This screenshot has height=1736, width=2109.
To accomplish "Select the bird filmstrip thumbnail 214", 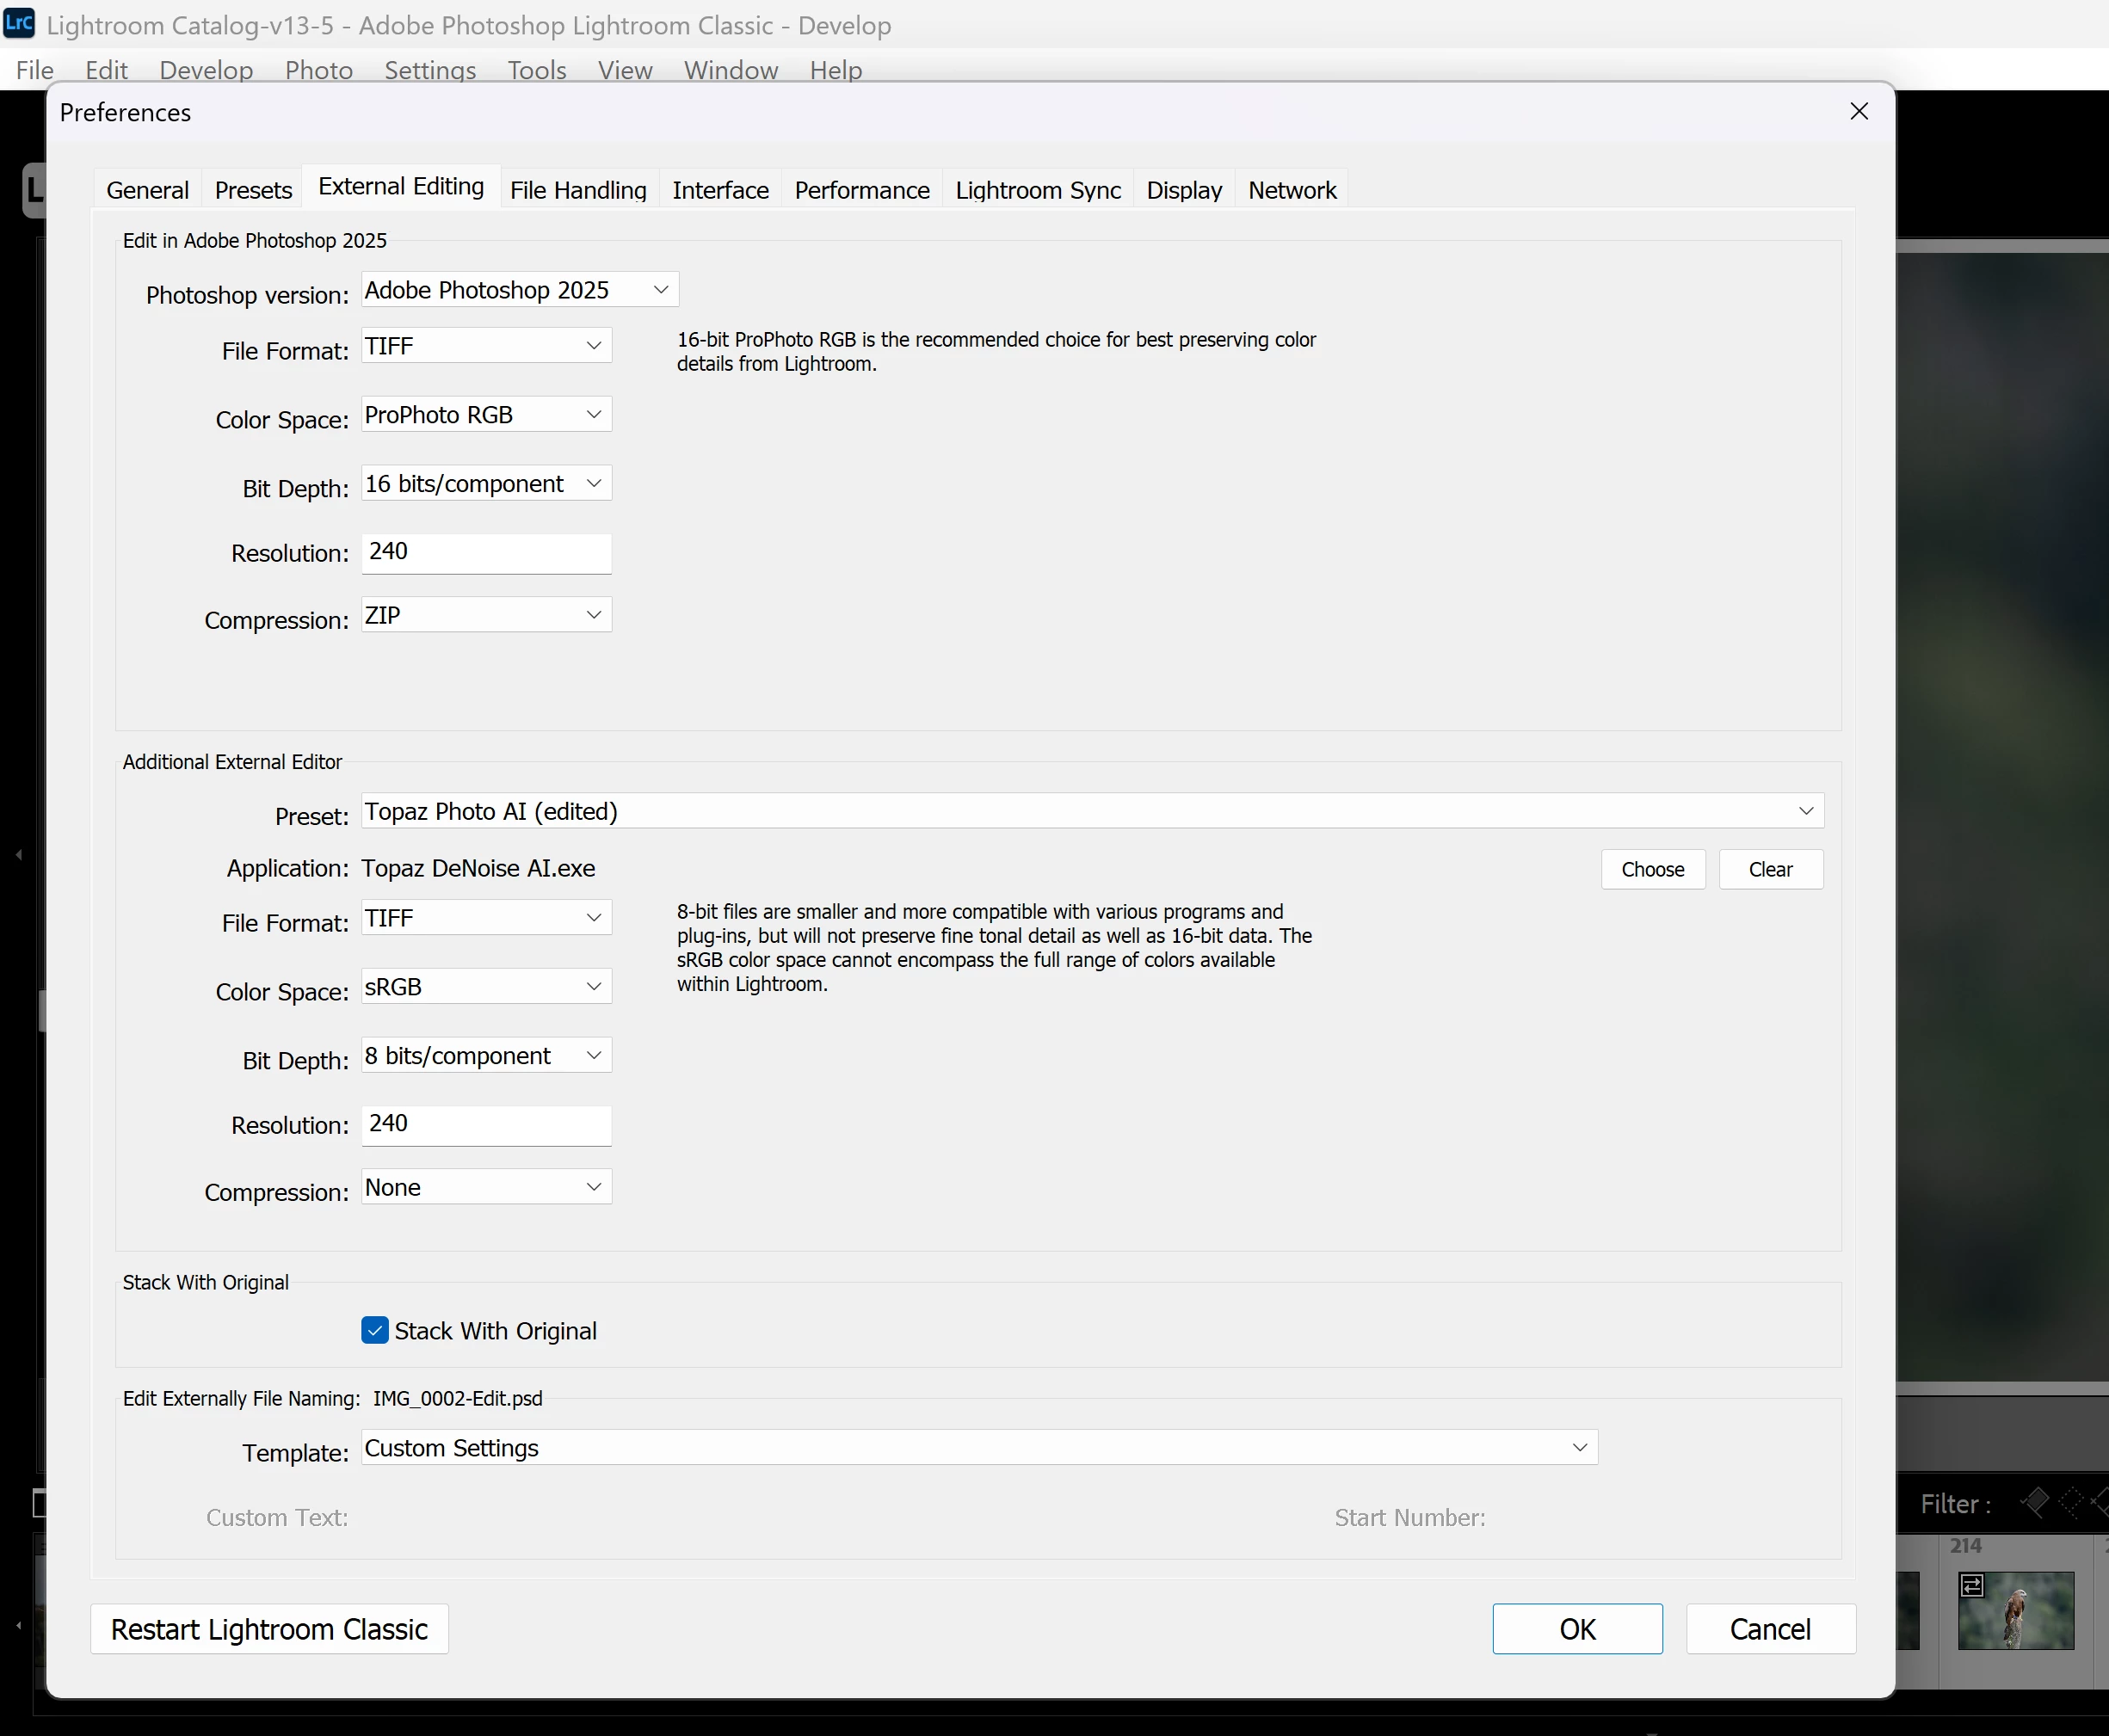I will (x=2016, y=1611).
